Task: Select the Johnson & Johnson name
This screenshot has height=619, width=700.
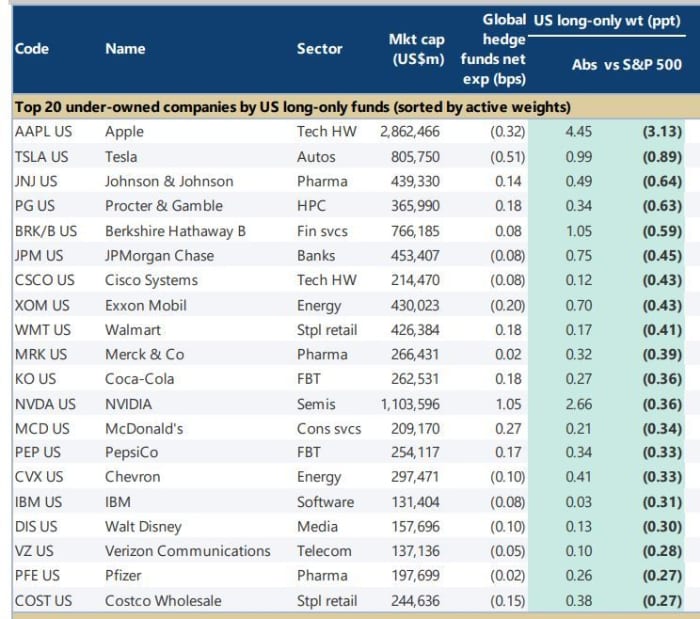Action: pyautogui.click(x=169, y=182)
